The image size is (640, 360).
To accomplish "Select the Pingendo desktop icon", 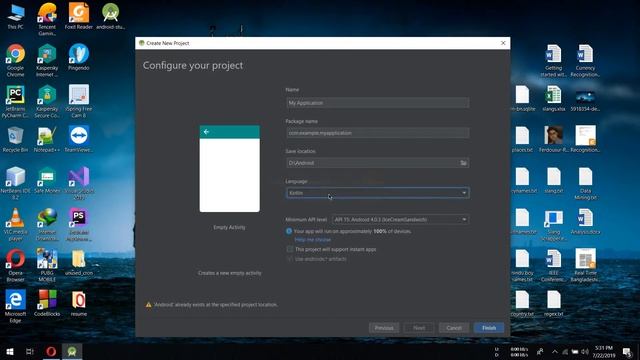I will click(x=78, y=57).
